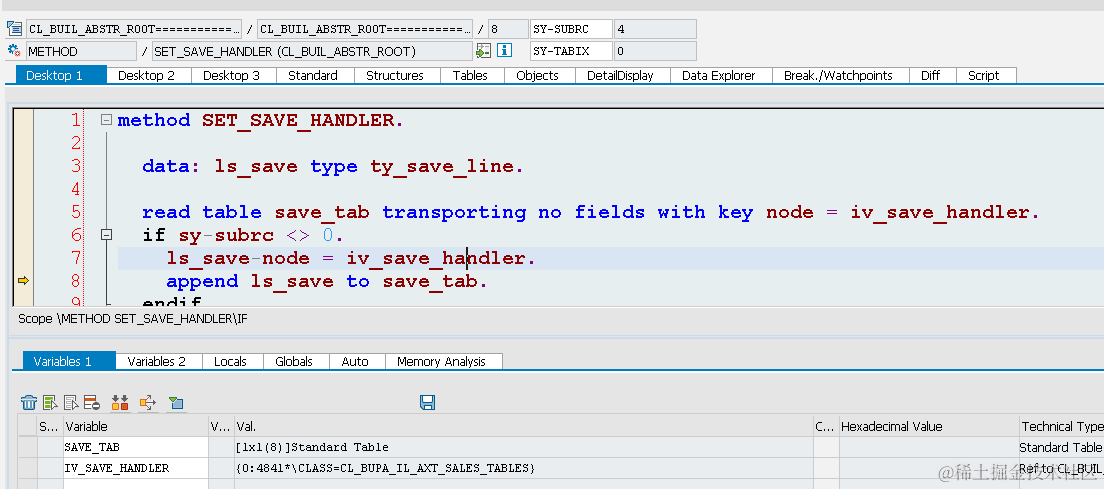Open the Diff tab
Image resolution: width=1104 pixels, height=489 pixels.
tap(931, 75)
